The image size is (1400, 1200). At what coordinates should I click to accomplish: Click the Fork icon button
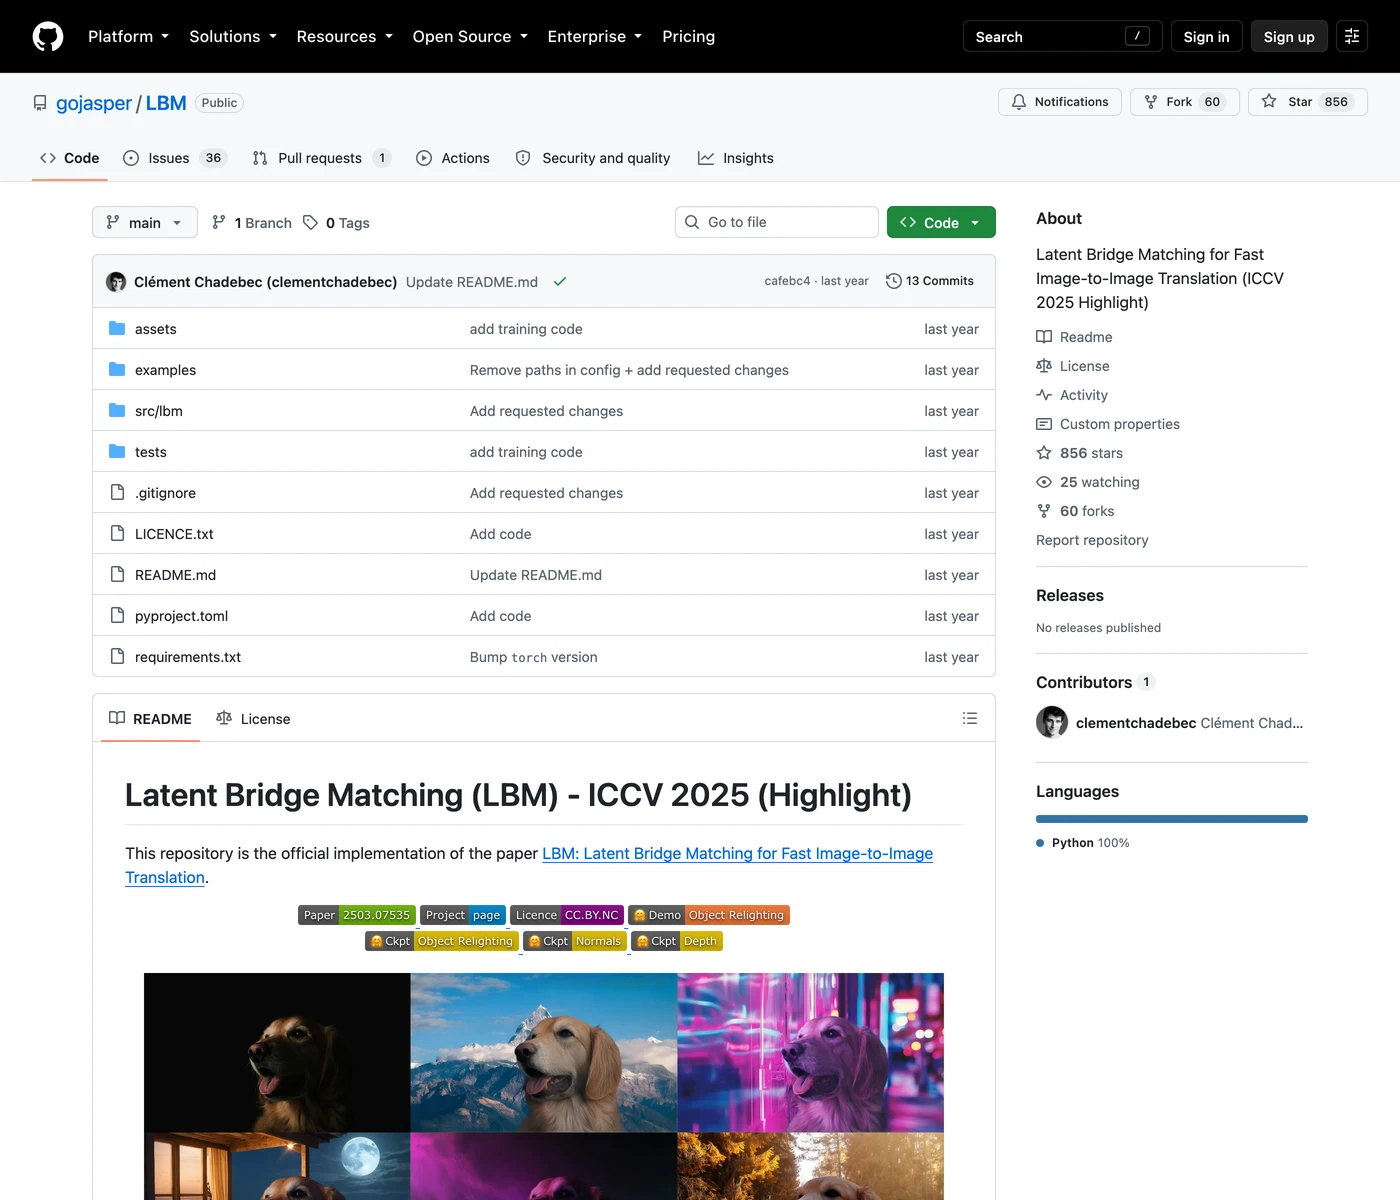click(x=1151, y=102)
